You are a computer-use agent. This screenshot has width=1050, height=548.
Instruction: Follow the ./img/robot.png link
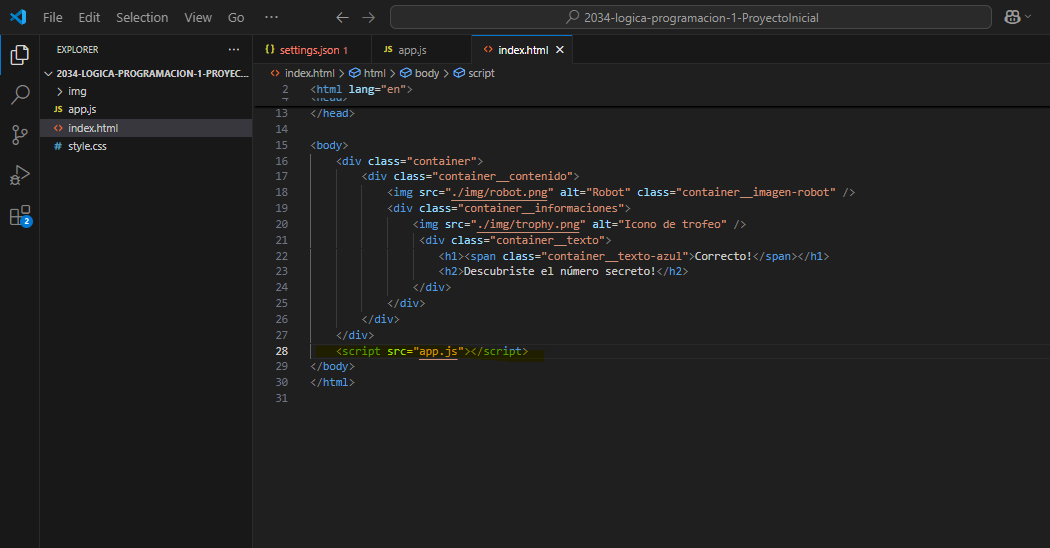(500, 192)
